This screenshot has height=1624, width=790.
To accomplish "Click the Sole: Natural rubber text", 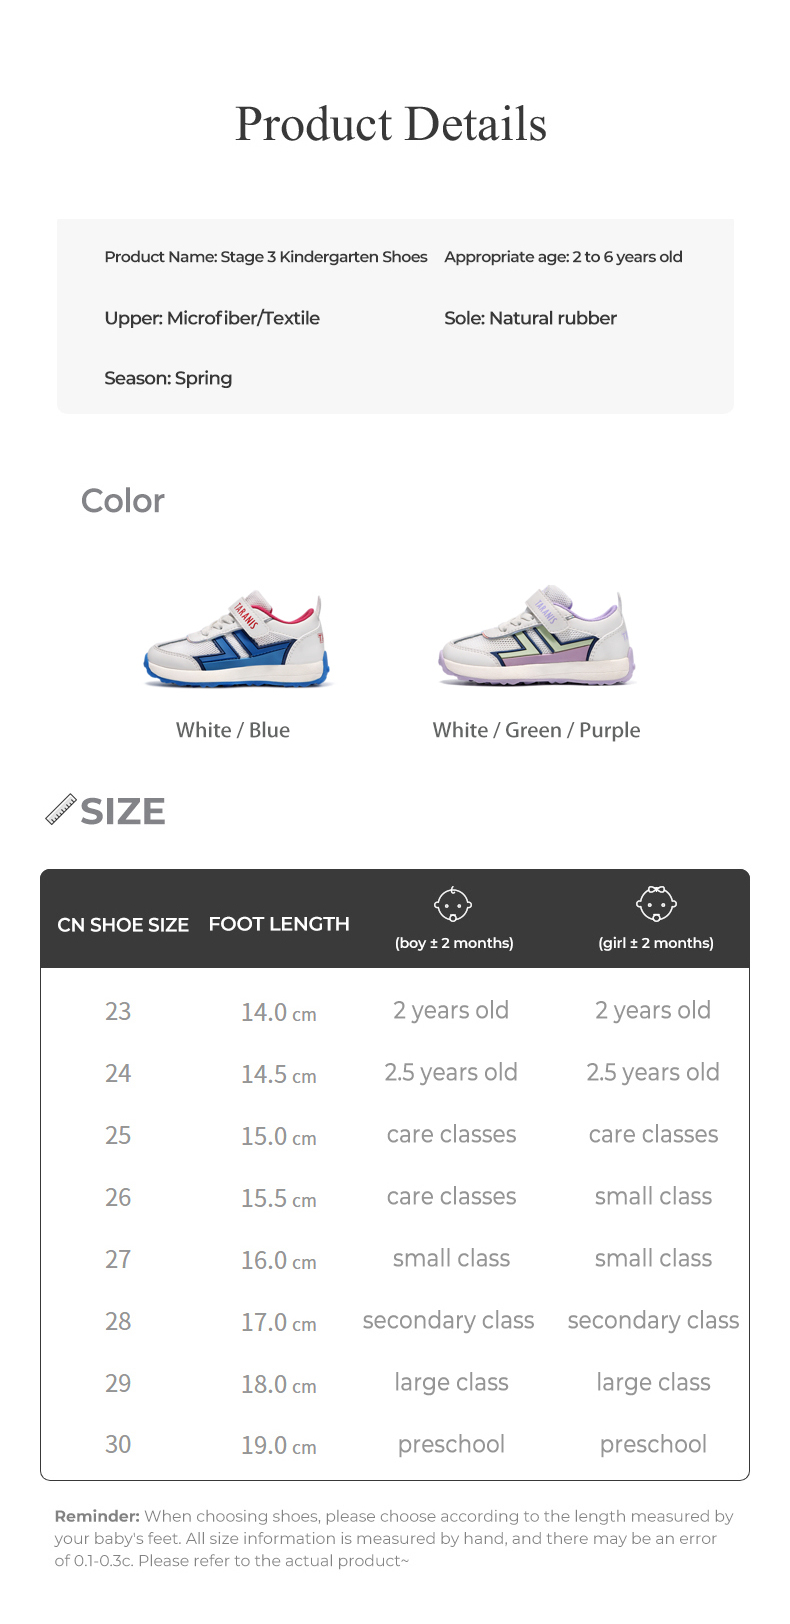I will pyautogui.click(x=530, y=318).
